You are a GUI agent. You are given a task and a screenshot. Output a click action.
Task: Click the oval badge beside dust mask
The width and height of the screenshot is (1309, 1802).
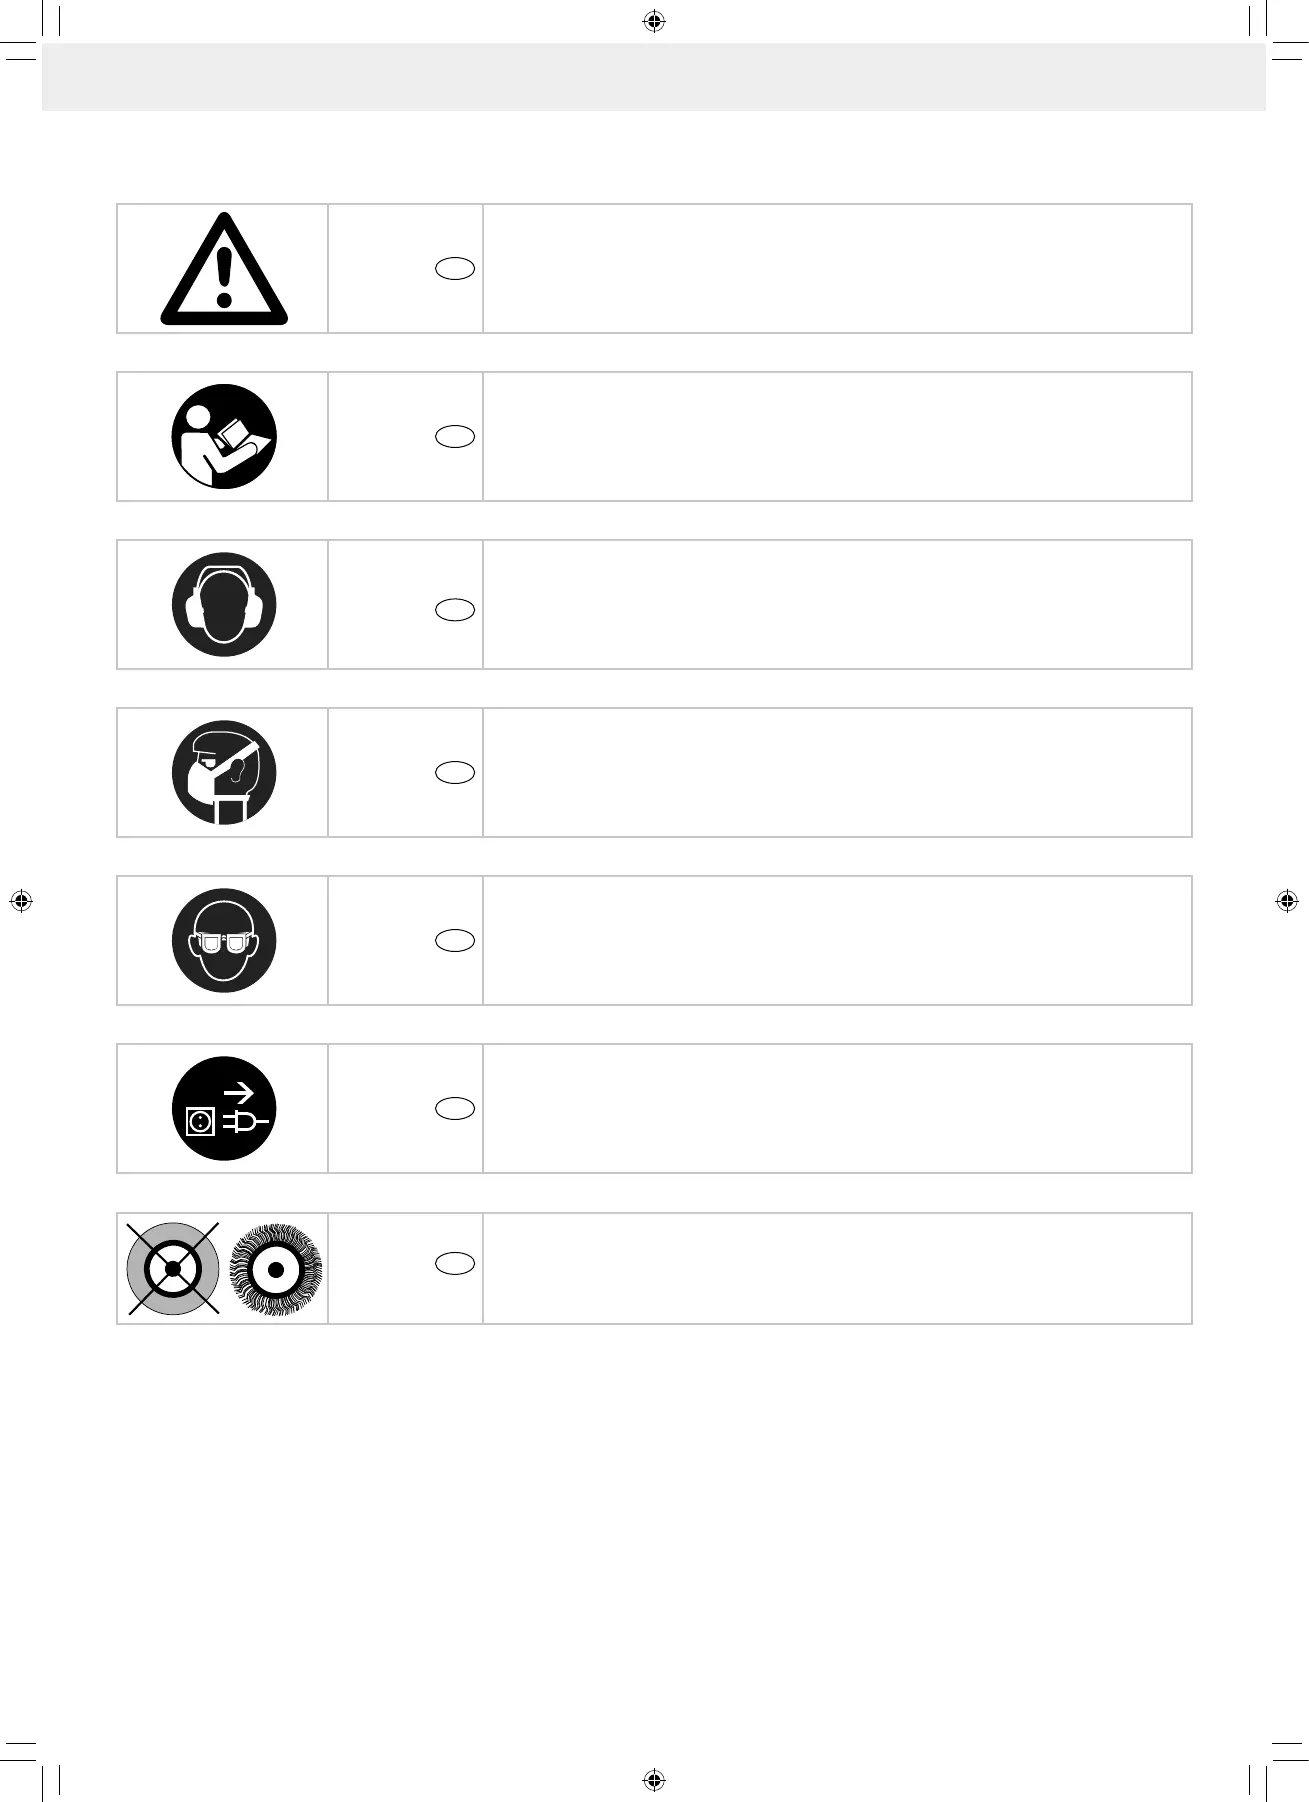455,772
